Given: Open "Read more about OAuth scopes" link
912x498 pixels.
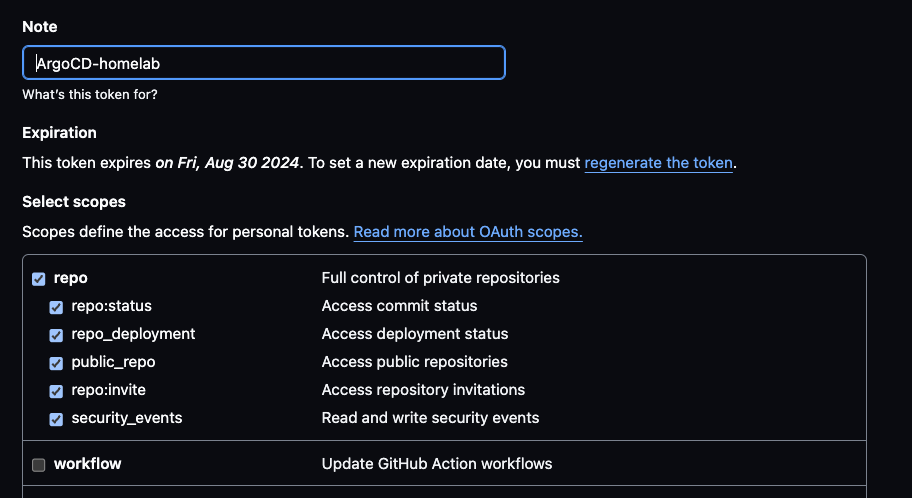Looking at the screenshot, I should 467,232.
